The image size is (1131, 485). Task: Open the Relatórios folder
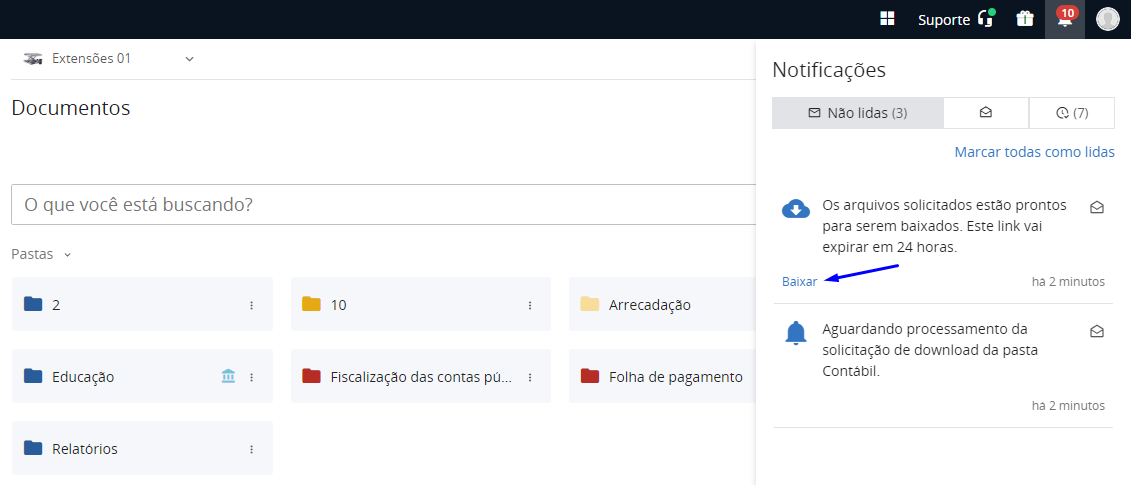pyautogui.click(x=85, y=449)
